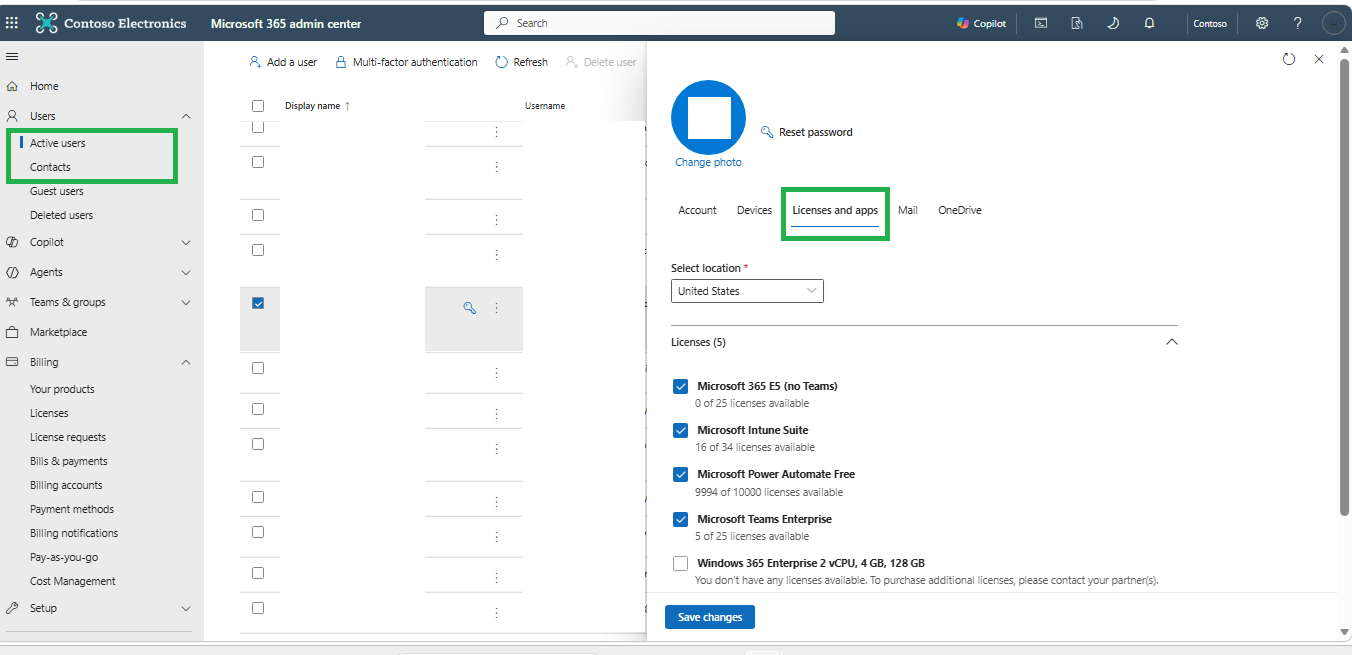The image size is (1352, 655).
Task: Open the help question mark
Action: point(1297,23)
